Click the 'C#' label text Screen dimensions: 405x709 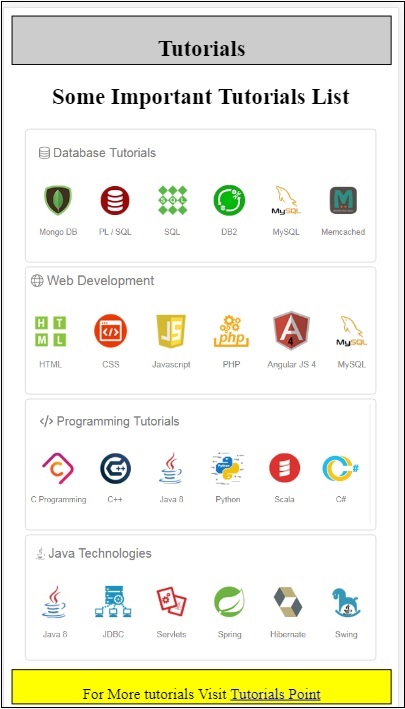[x=341, y=500]
